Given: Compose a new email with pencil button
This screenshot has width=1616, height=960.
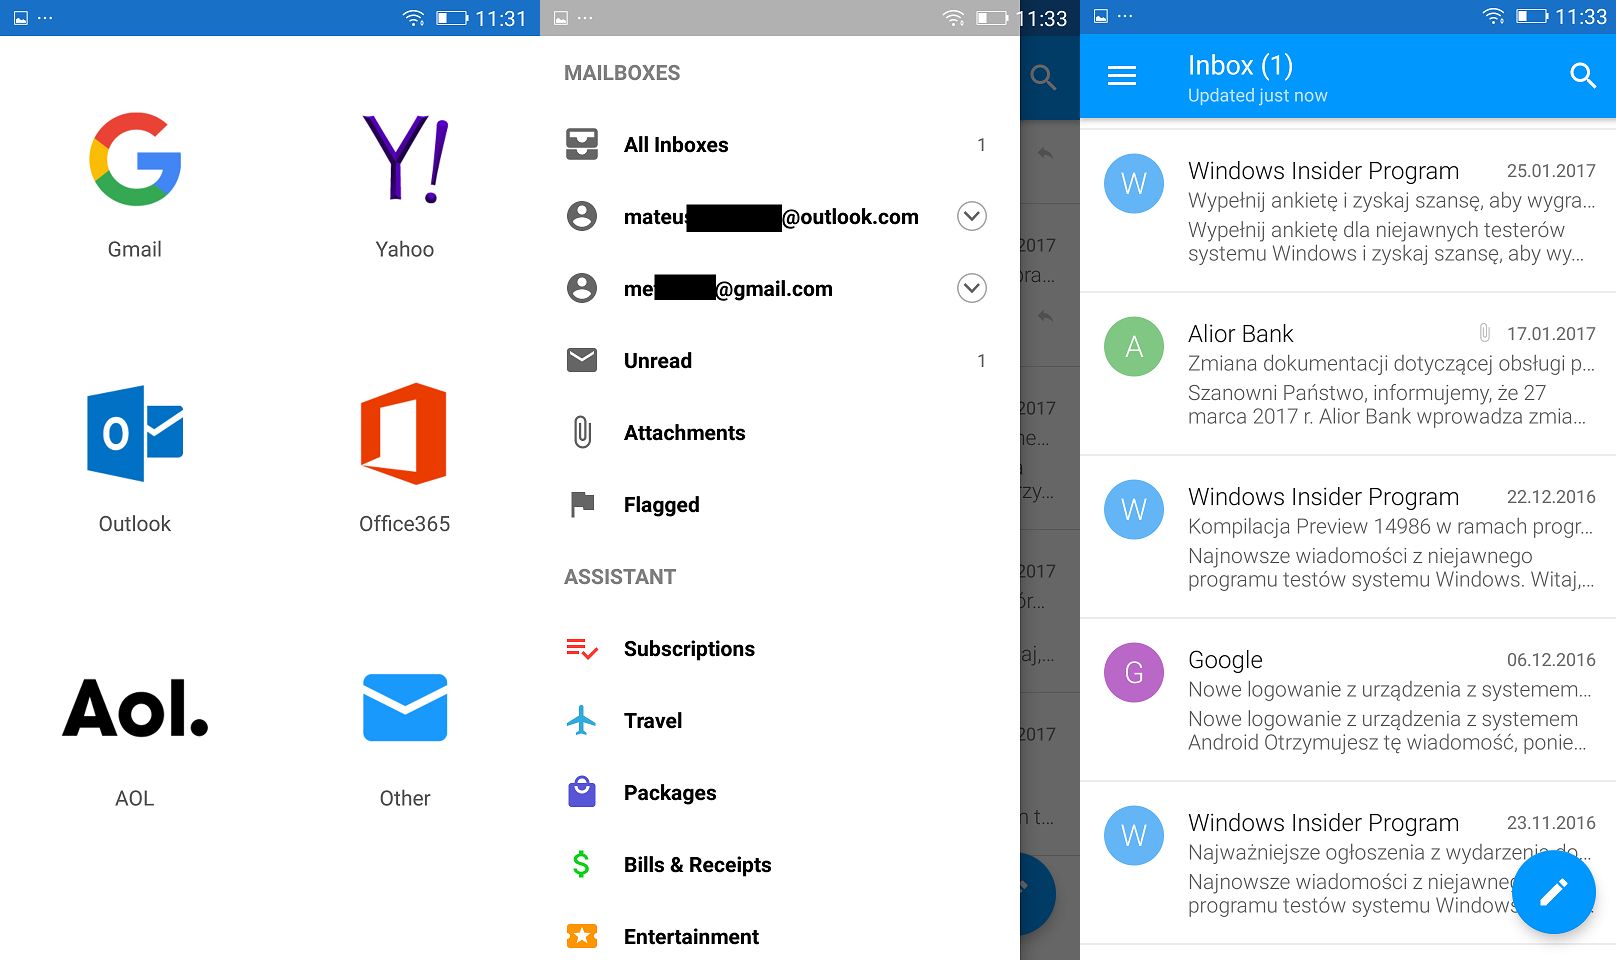Looking at the screenshot, I should (1554, 892).
